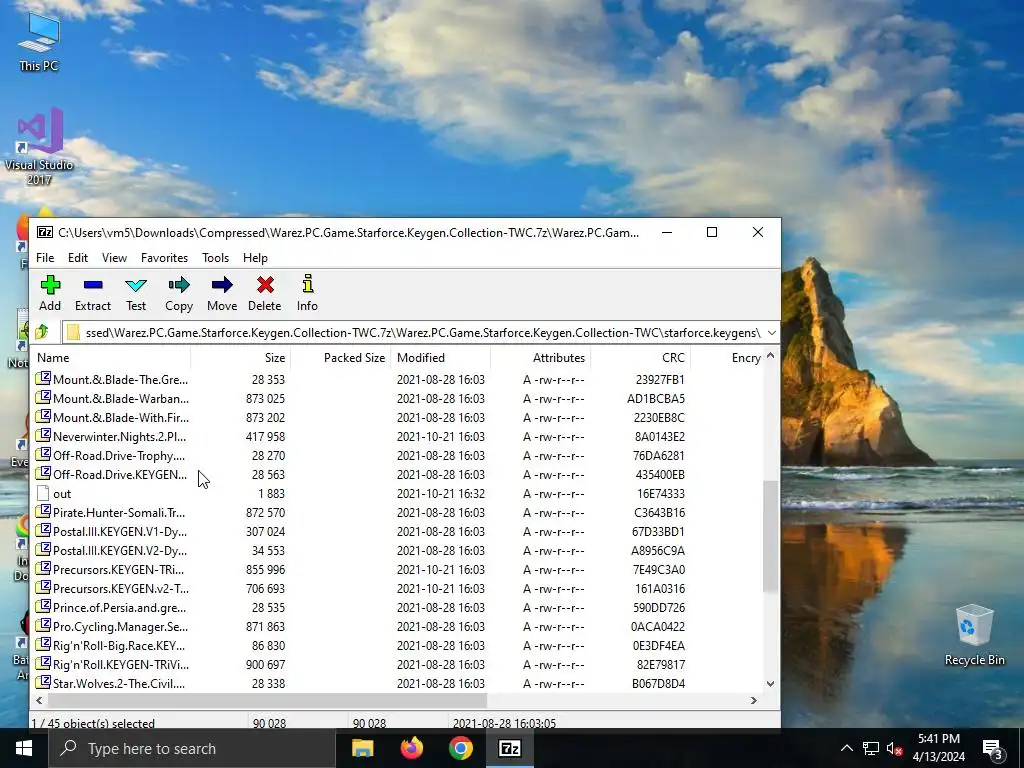Select Pirate.Hunter-Somali.Tr... file icon
The image size is (1024, 768).
point(43,512)
